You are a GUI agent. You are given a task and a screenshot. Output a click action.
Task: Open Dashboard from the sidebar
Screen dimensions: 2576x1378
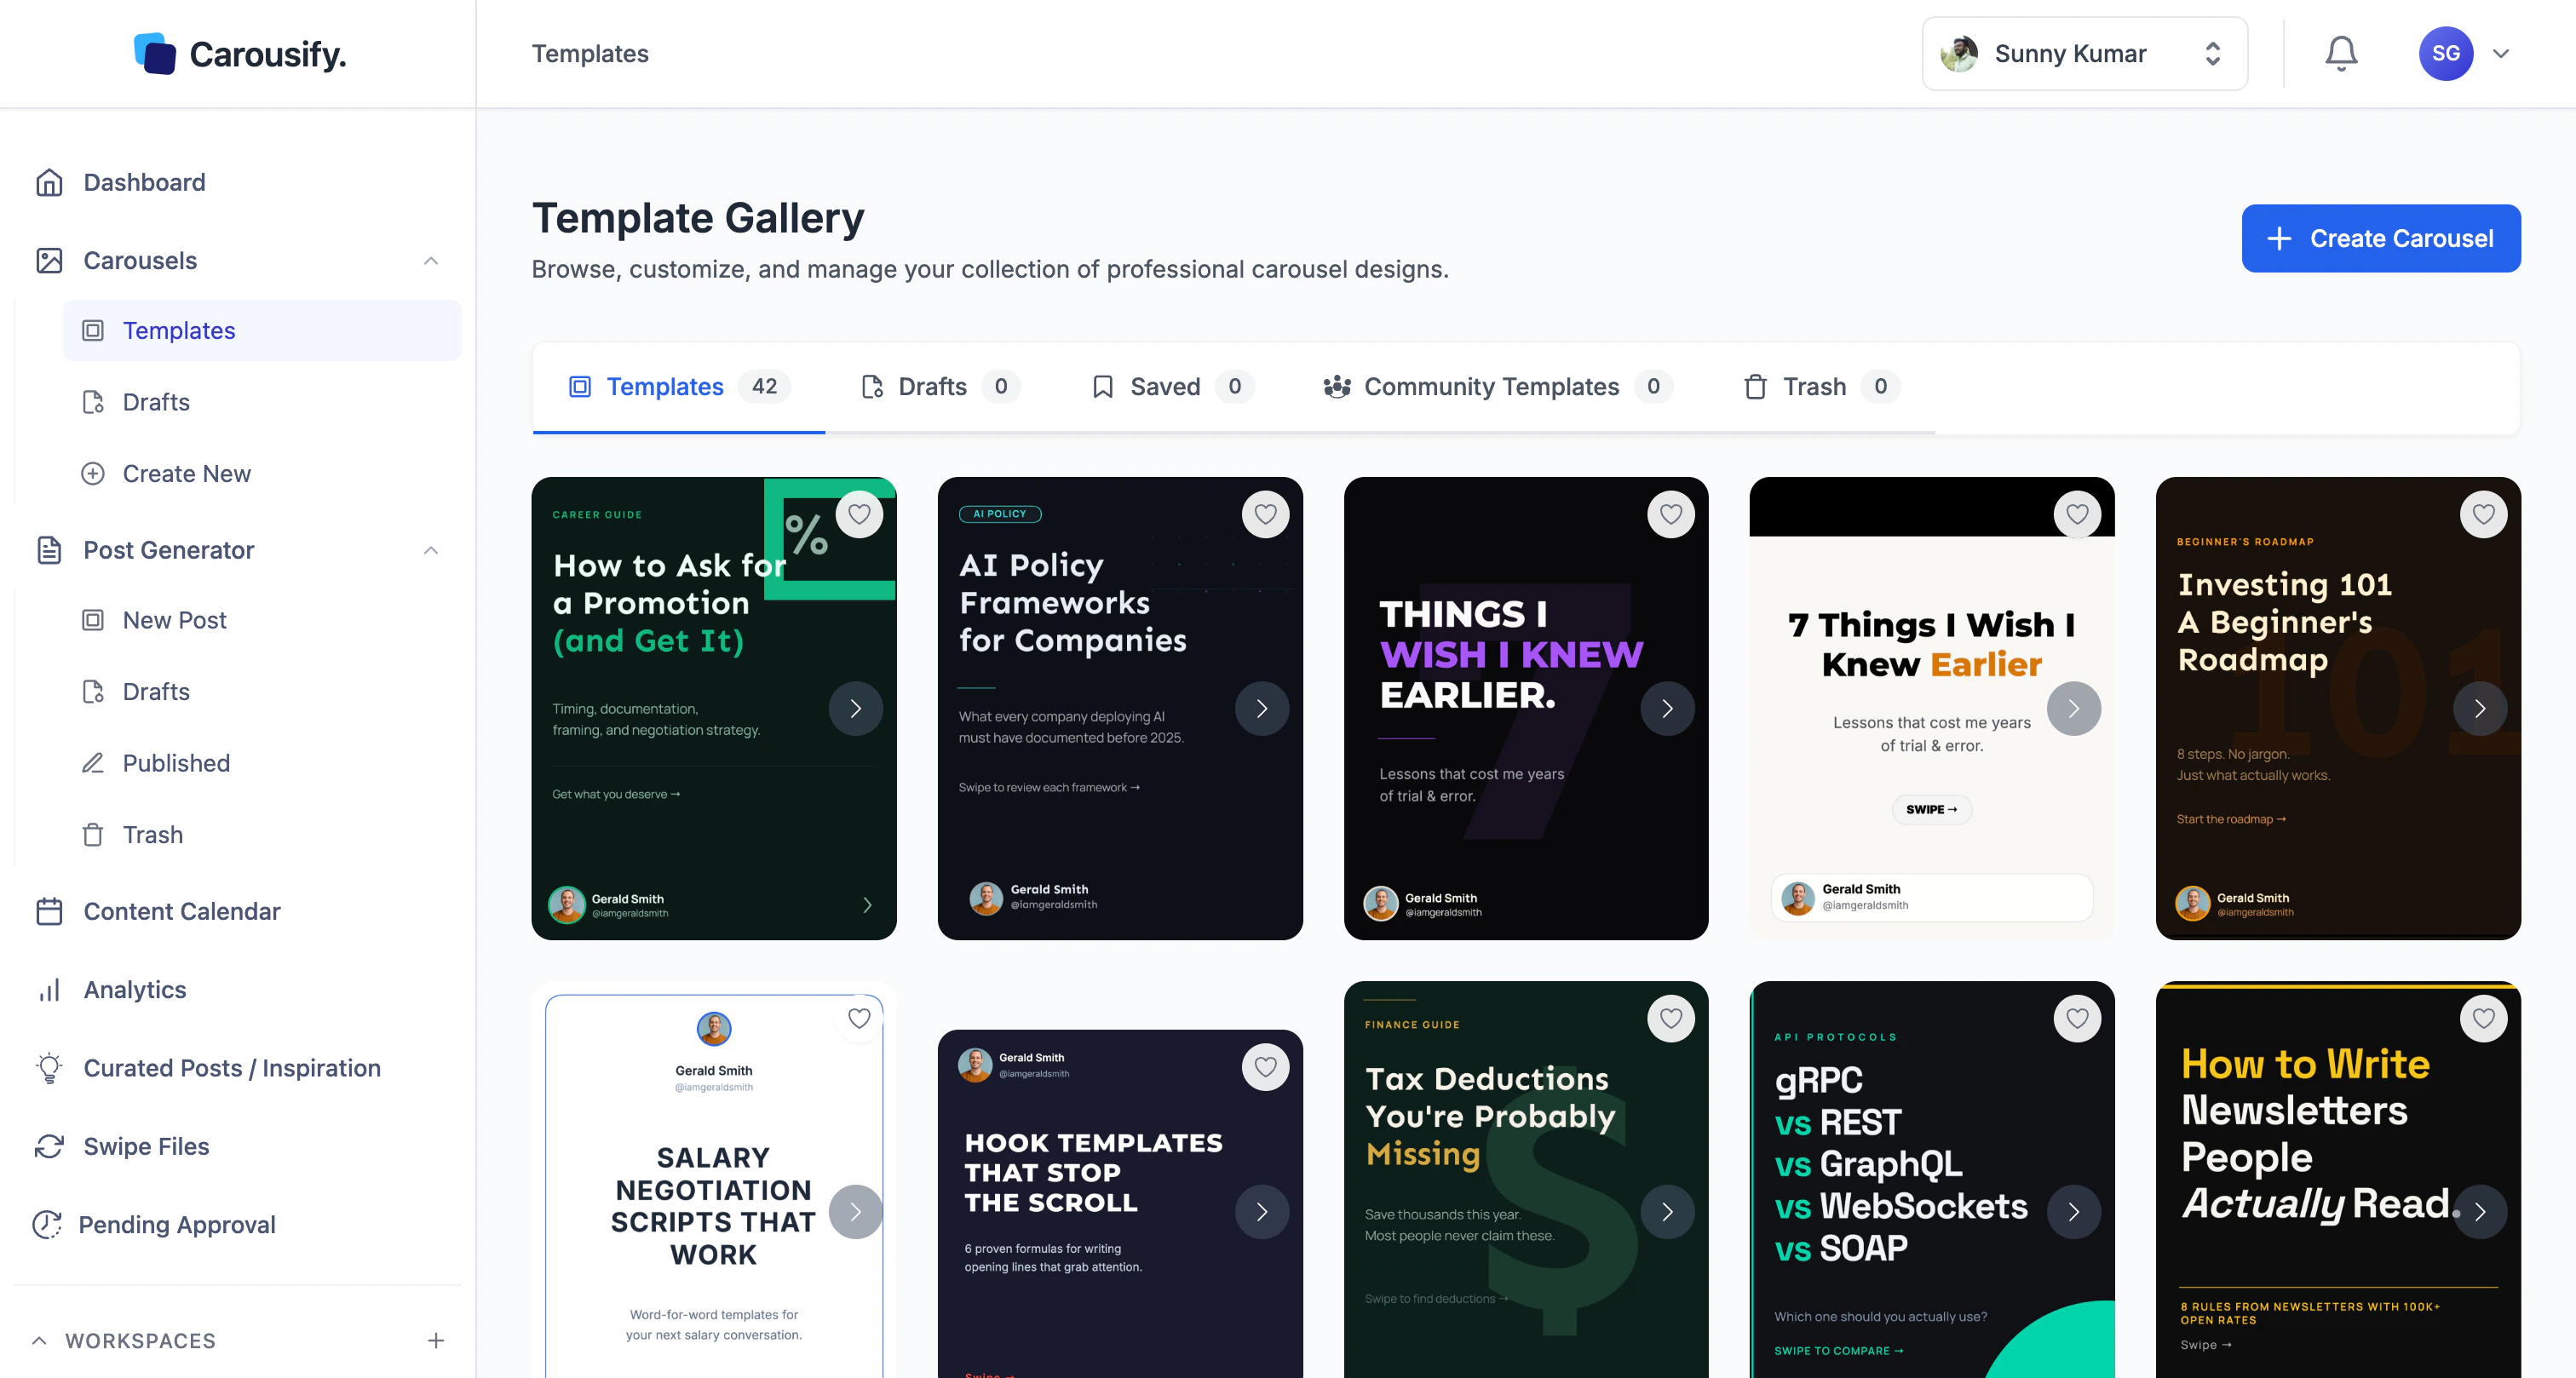coord(144,182)
